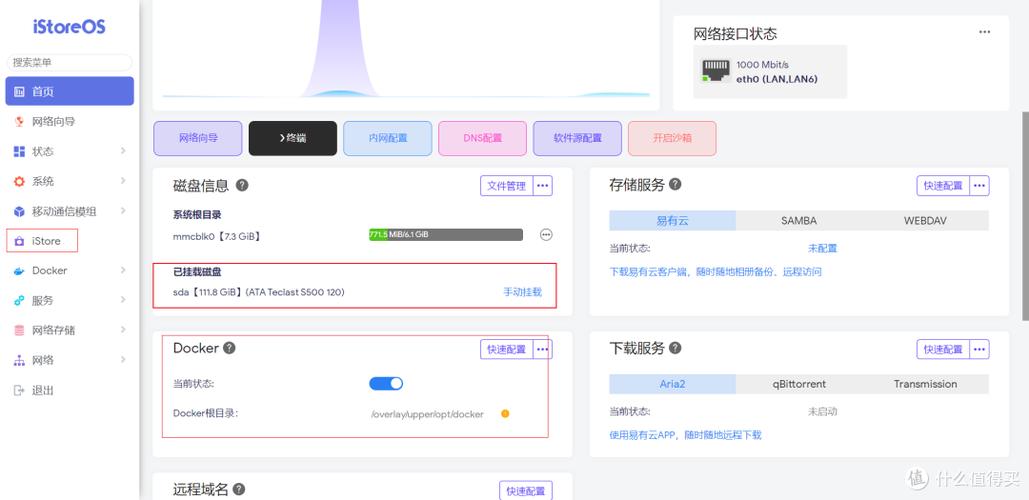Viewport: 1029px width, 500px height.
Task: Click the 未配置 status link
Action: click(x=822, y=248)
